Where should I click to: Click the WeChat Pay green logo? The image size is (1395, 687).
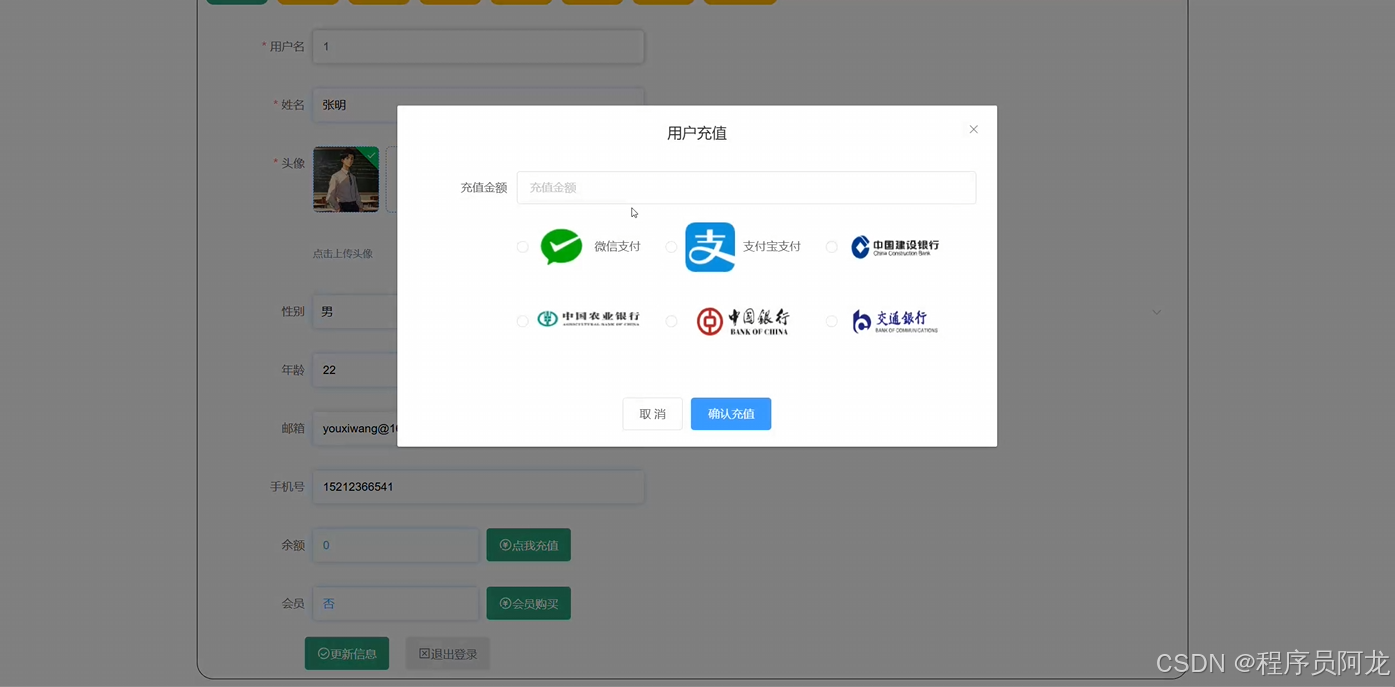[561, 246]
